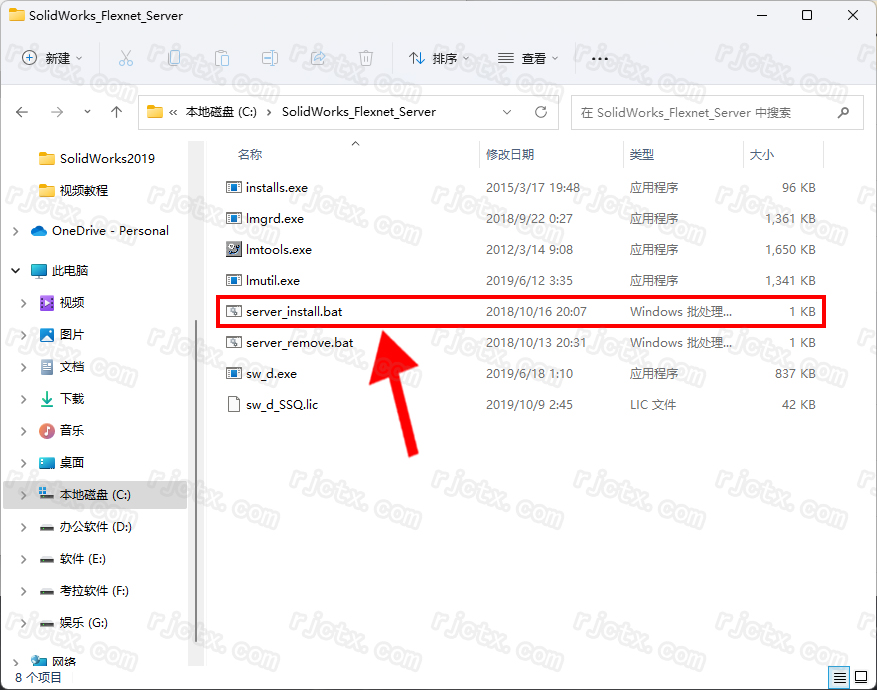Go up one folder with Up arrow
The image size is (877, 690).
click(117, 112)
